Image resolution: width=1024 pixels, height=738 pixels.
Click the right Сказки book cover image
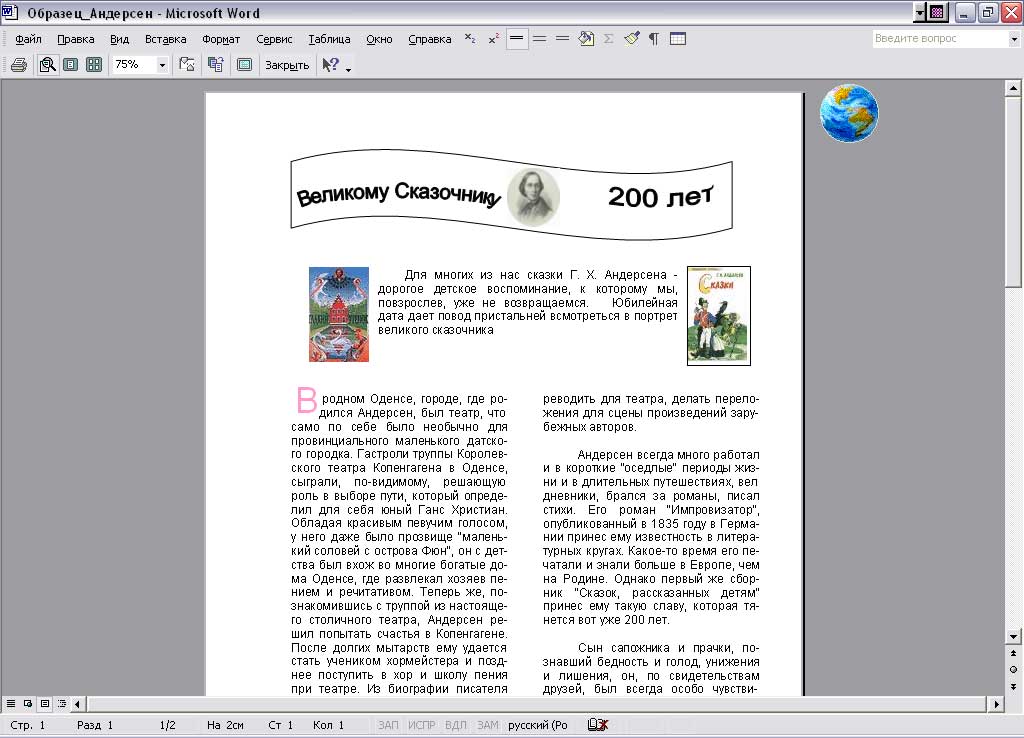click(x=719, y=315)
